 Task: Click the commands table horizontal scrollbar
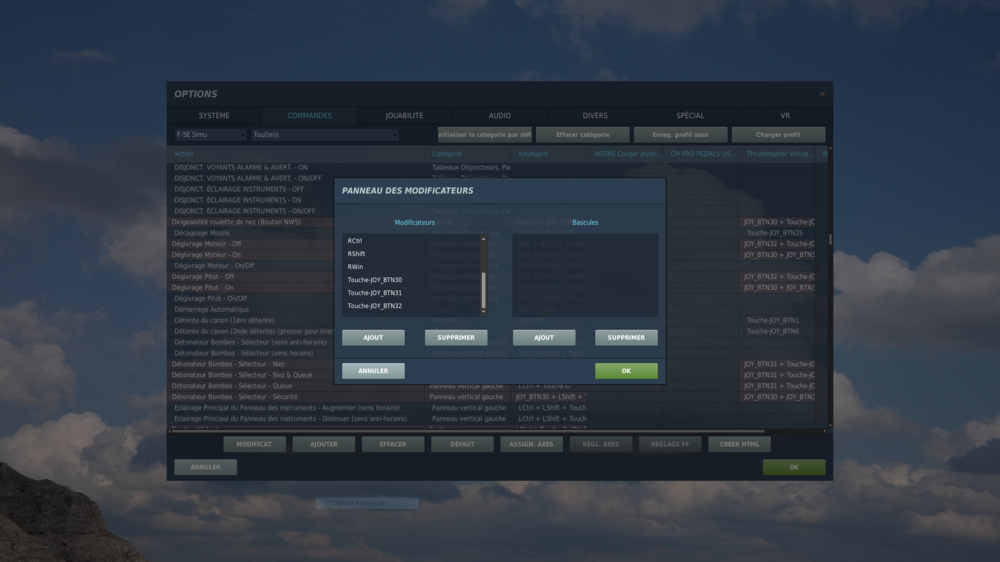click(x=467, y=431)
